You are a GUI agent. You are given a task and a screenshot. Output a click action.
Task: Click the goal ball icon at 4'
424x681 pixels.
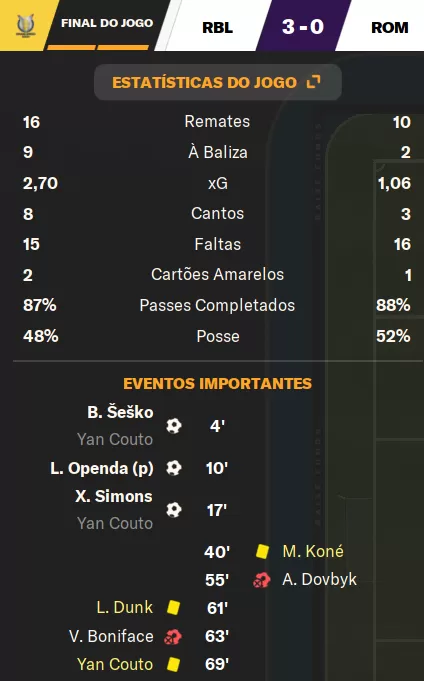pos(174,426)
